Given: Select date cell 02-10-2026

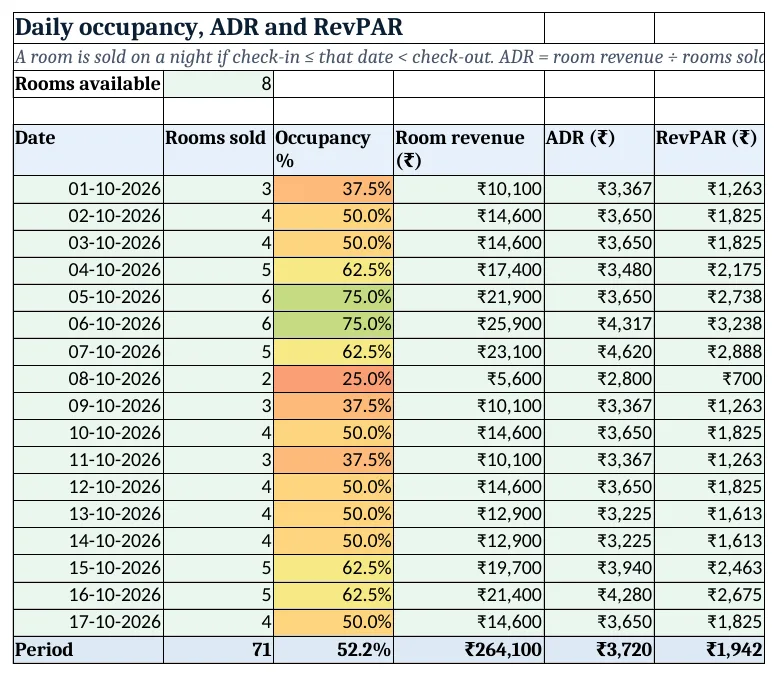Looking at the screenshot, I should pos(88,217).
